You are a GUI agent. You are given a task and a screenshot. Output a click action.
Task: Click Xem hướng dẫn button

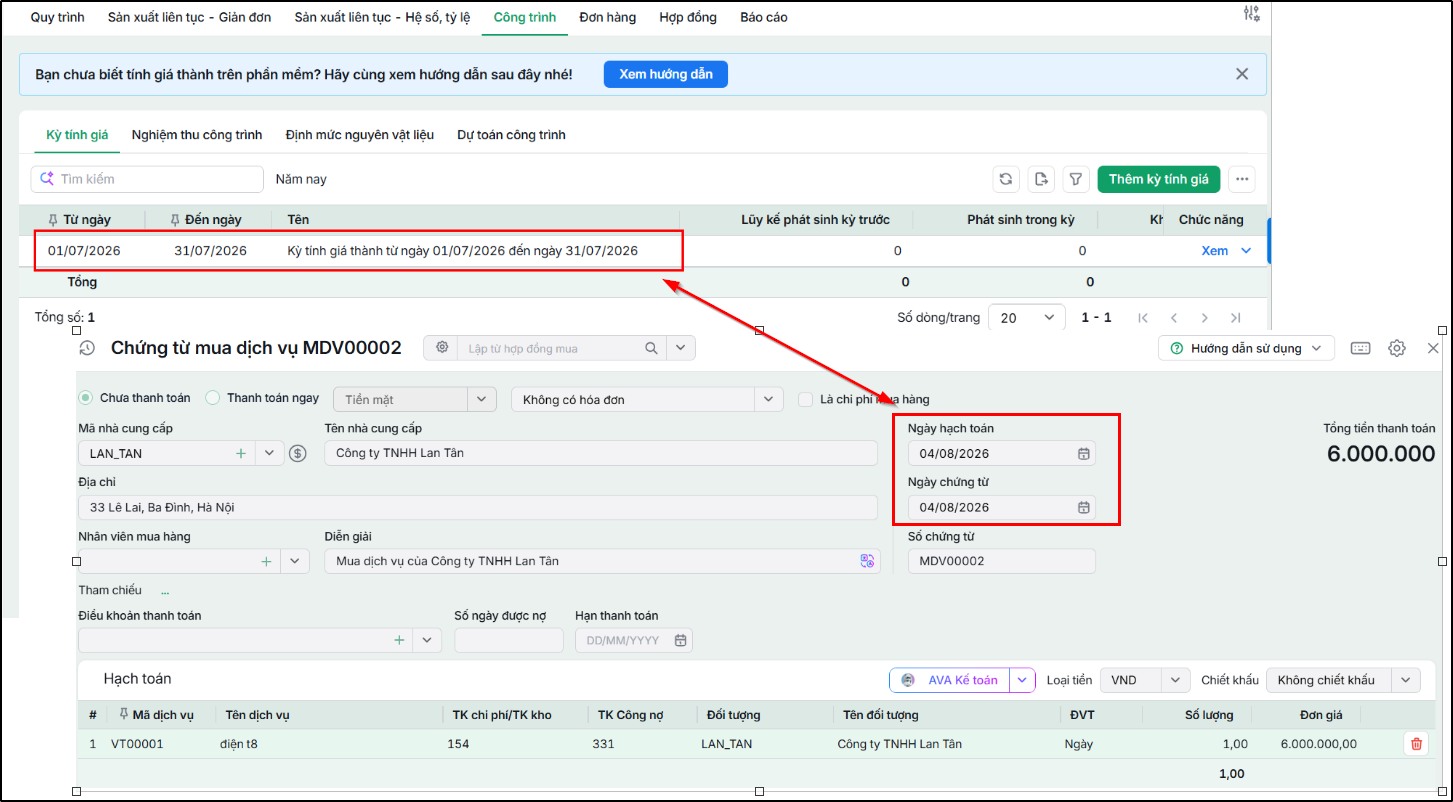click(666, 74)
